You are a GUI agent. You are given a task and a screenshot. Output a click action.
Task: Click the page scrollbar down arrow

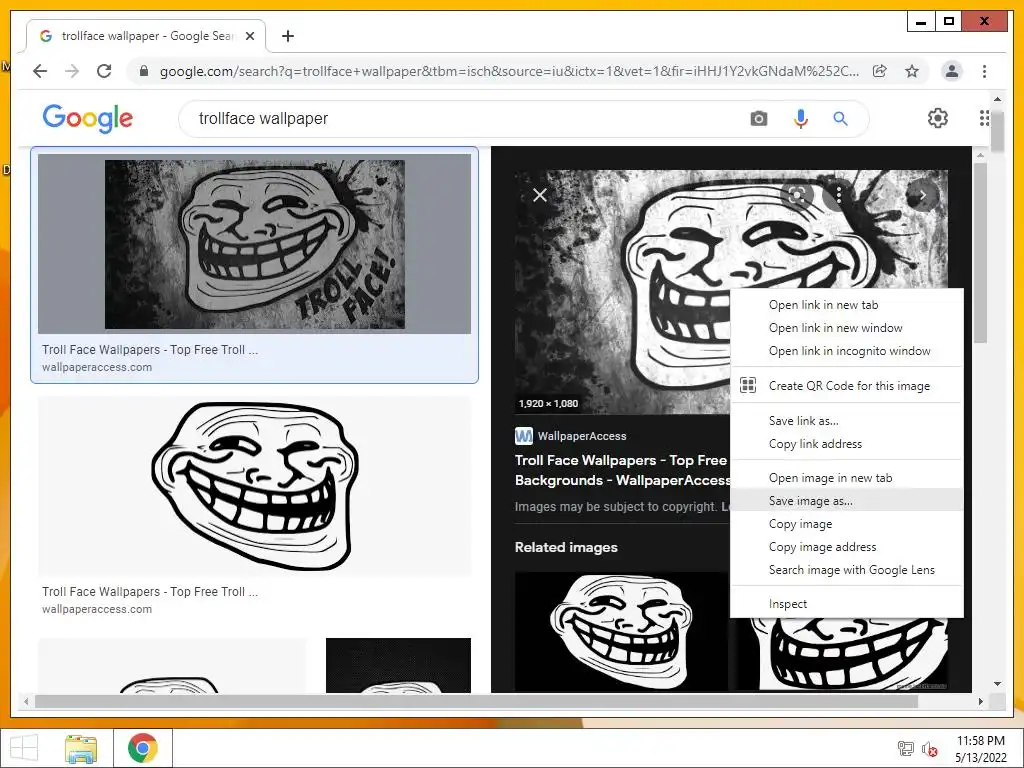pyautogui.click(x=997, y=684)
